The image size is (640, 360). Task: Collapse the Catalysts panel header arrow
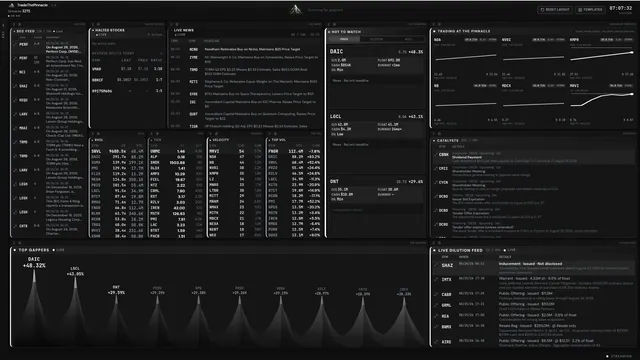click(434, 140)
